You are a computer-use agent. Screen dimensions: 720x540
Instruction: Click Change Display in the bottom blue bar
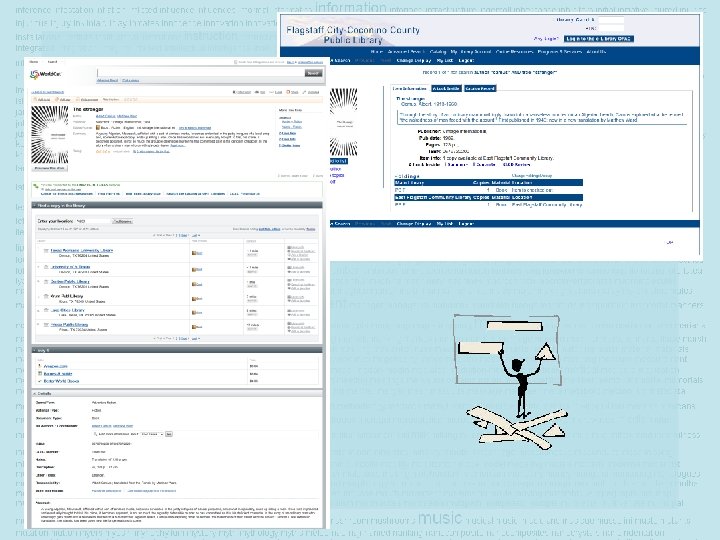coord(414,224)
